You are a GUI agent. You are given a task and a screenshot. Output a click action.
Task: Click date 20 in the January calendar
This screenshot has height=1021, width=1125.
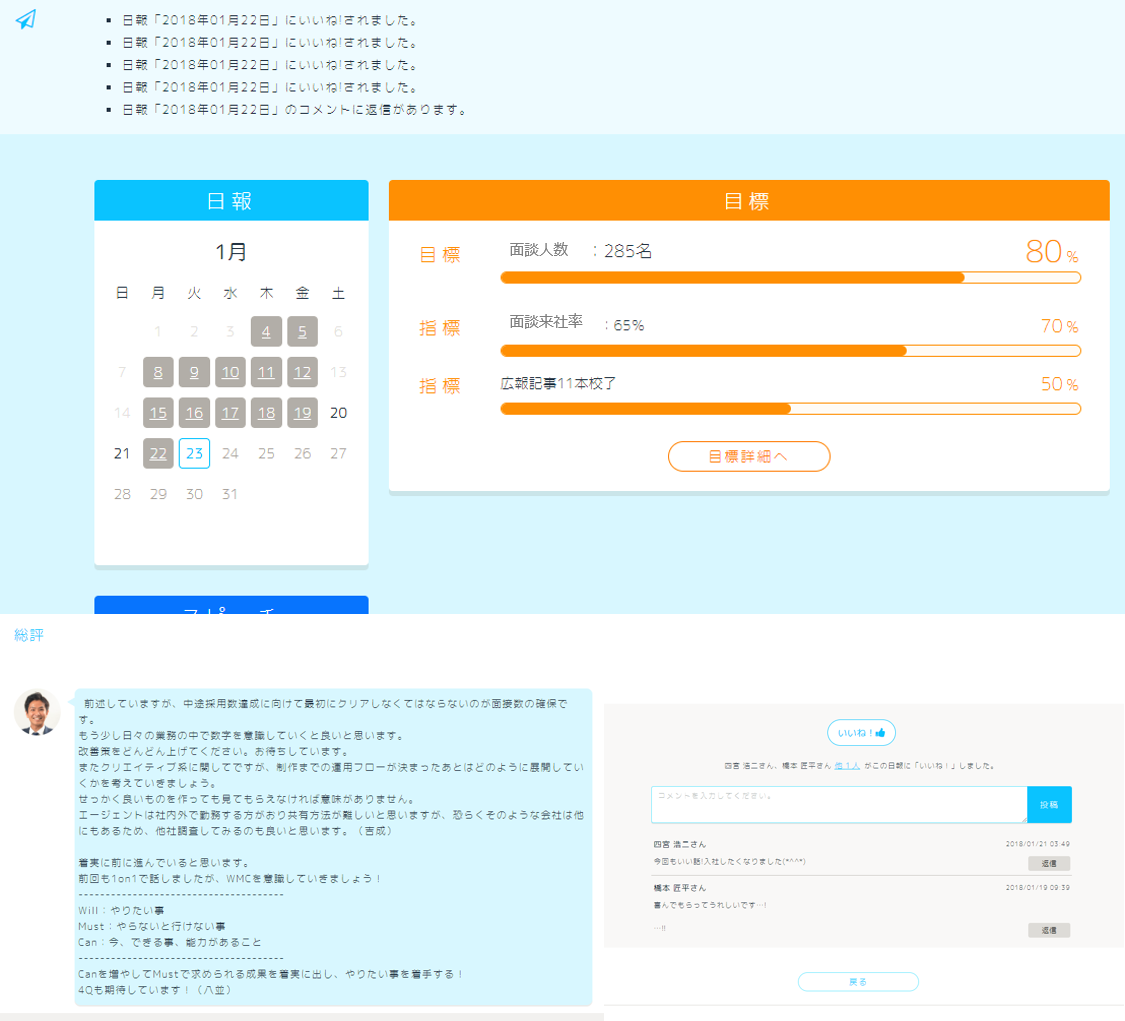pyautogui.click(x=339, y=413)
